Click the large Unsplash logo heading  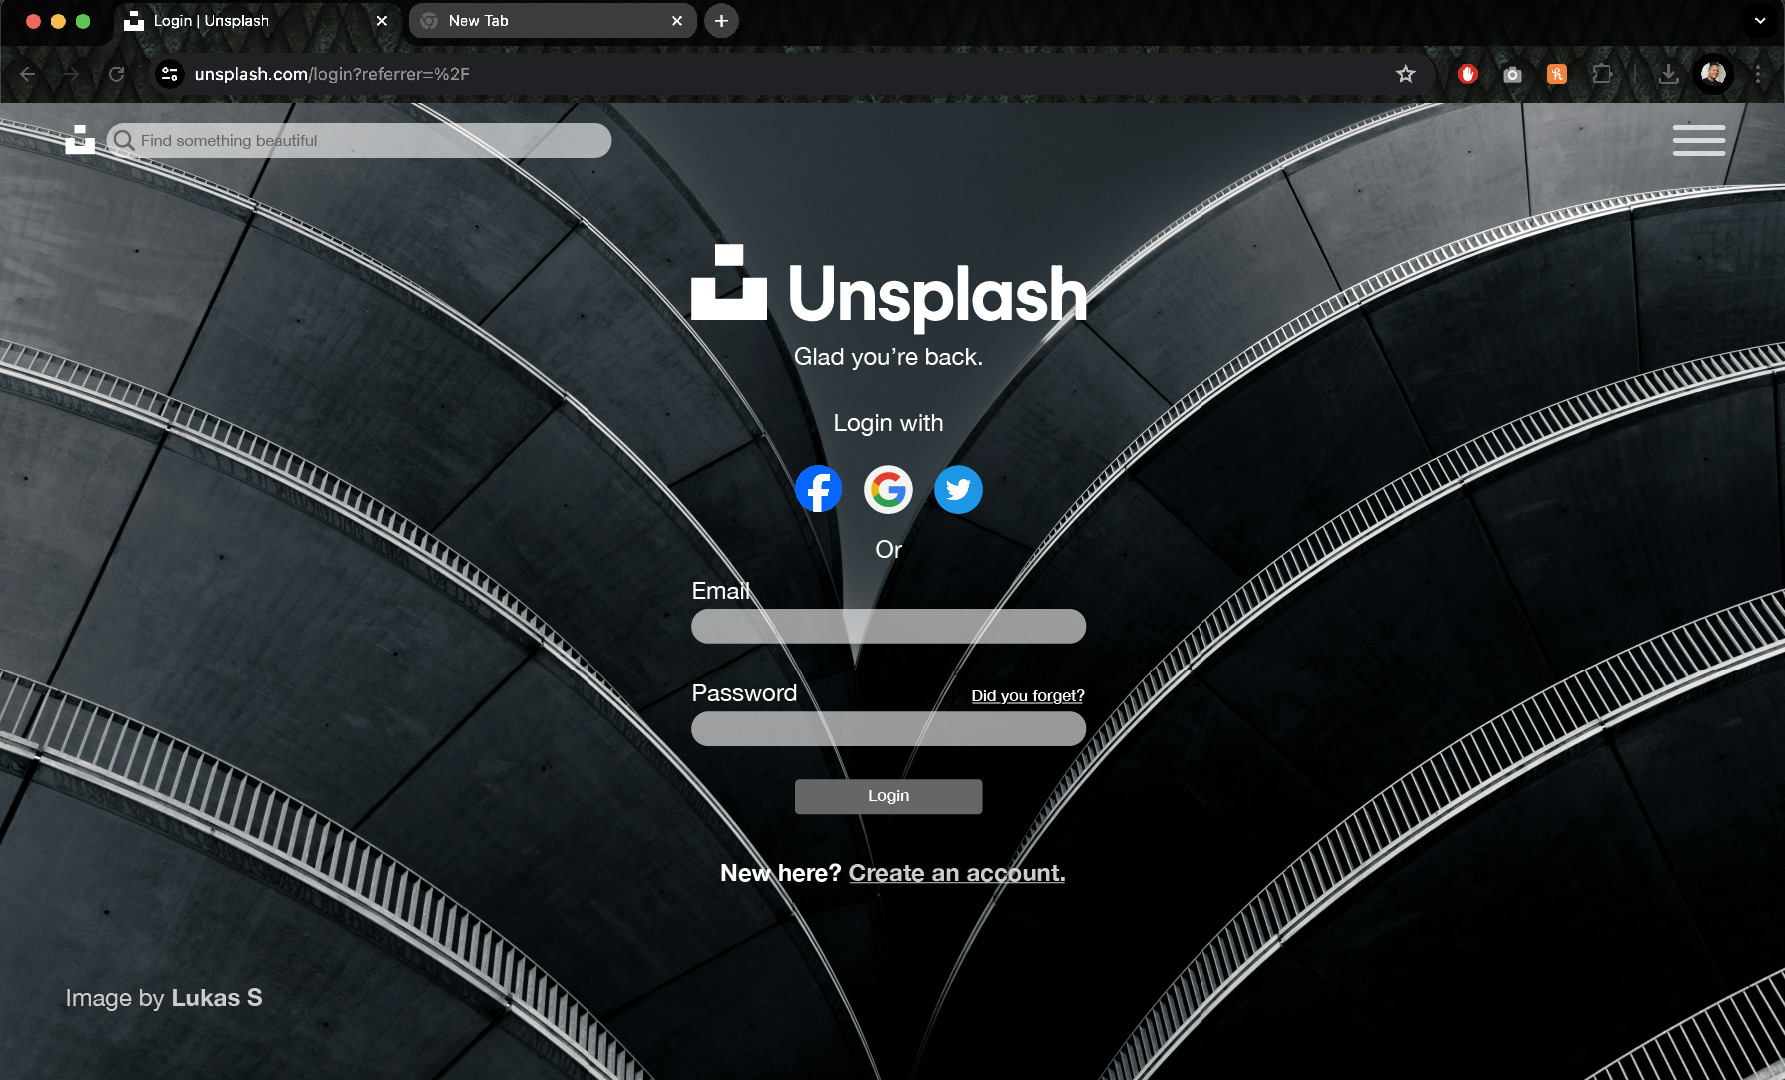tap(888, 288)
